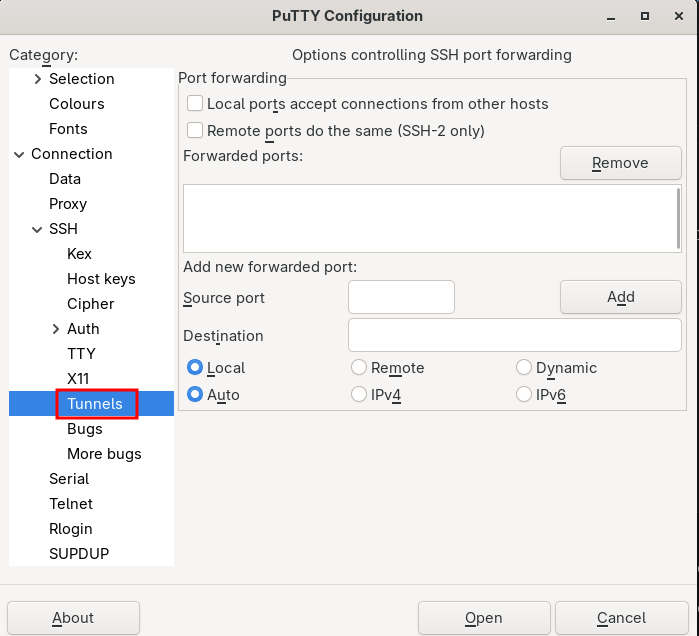The image size is (699, 636).
Task: Open the Selection category
Action: [82, 79]
